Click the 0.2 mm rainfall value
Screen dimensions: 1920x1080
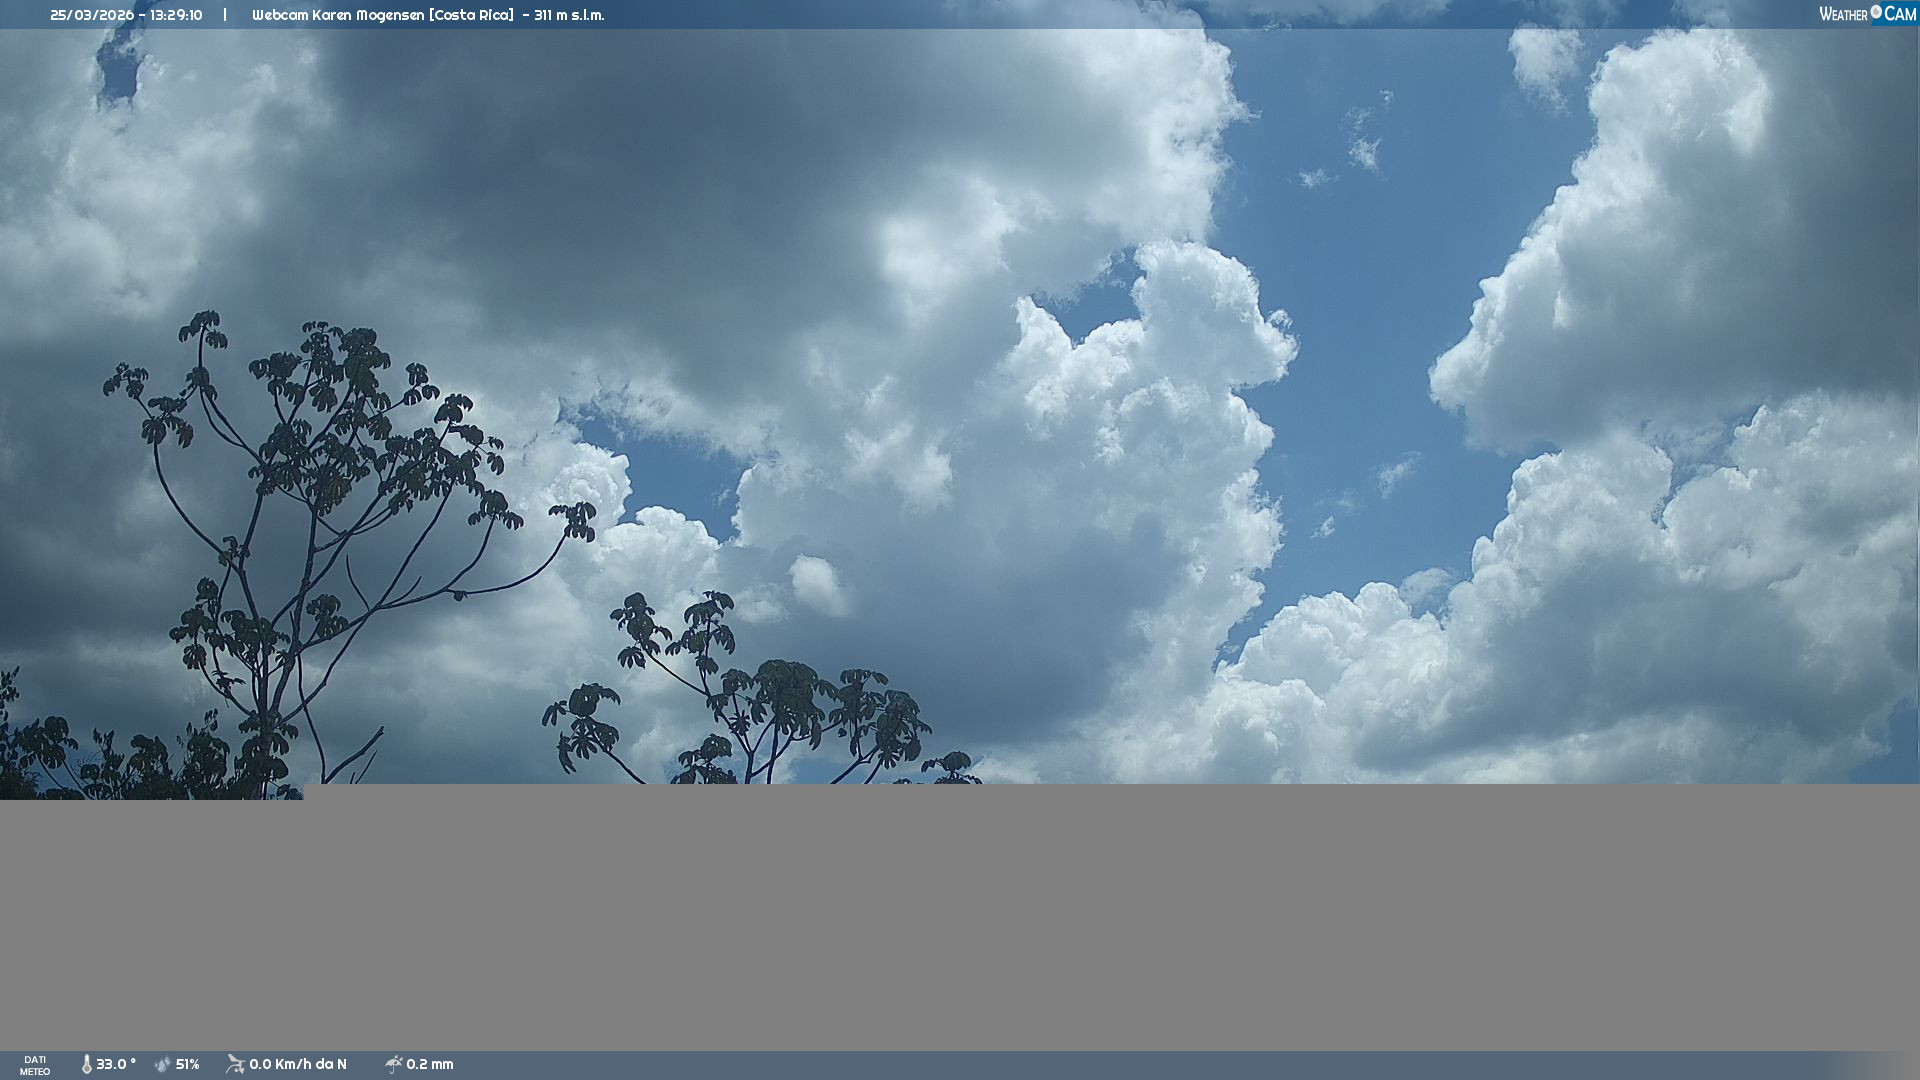(430, 1064)
